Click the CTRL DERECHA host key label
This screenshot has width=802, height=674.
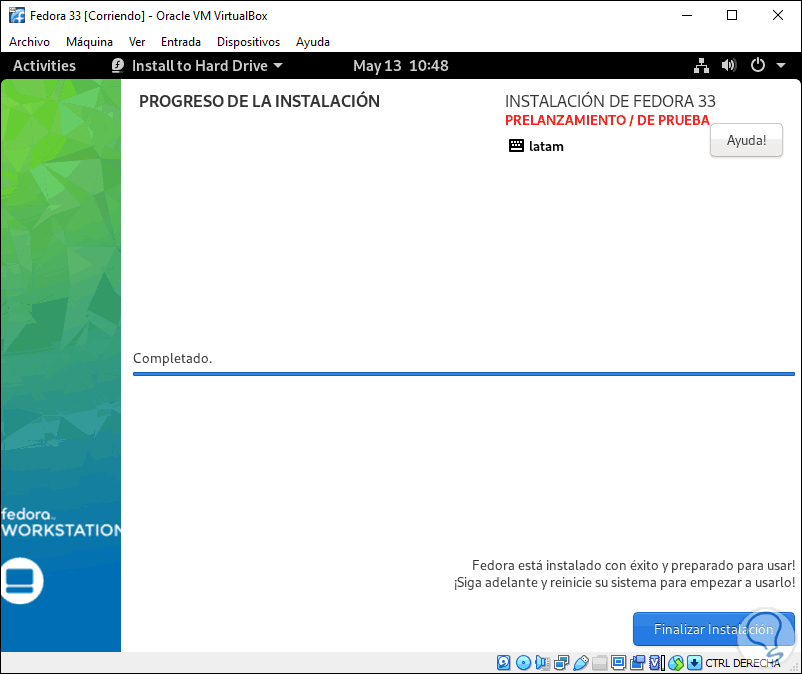coord(743,663)
